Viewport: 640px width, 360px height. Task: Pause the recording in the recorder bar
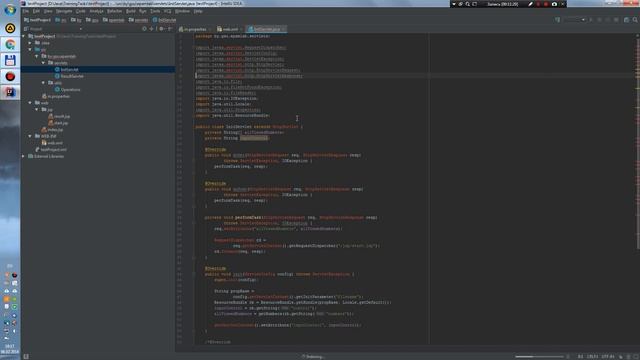tap(538, 4)
